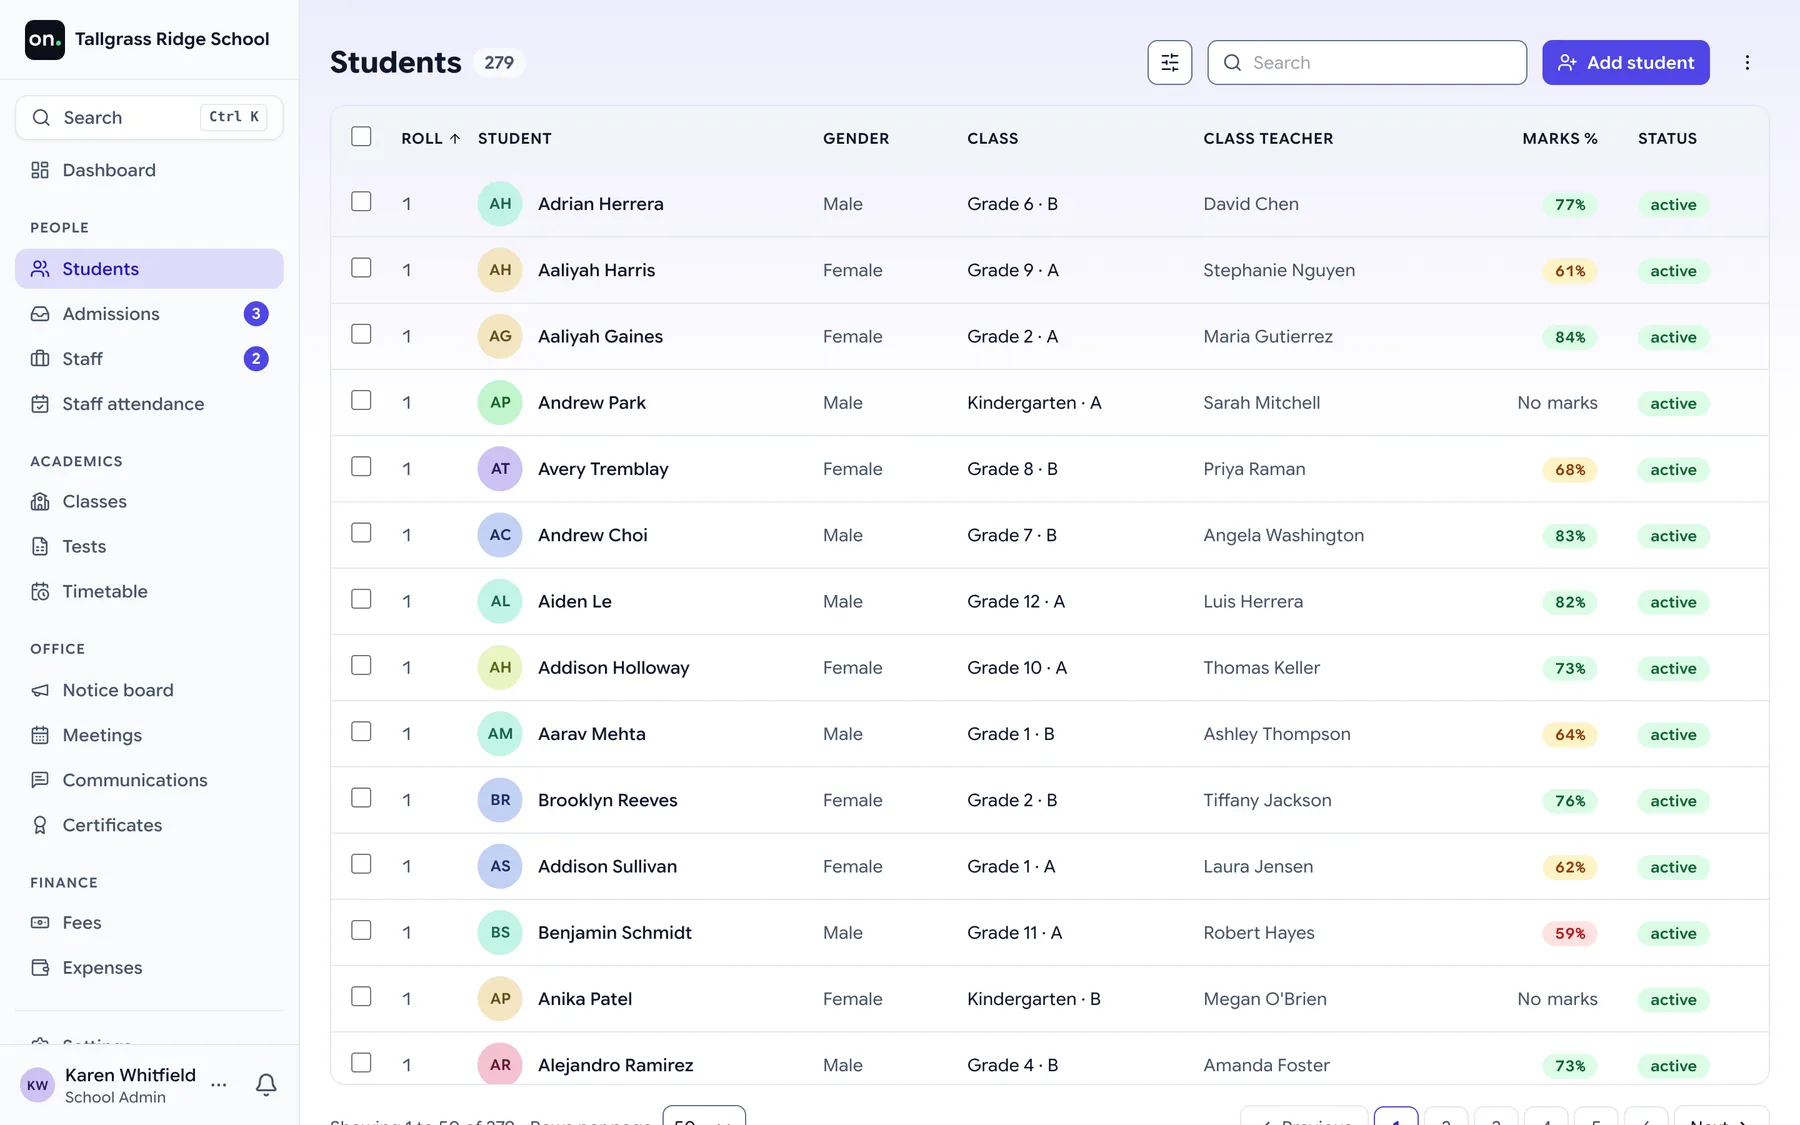Check the box for Addison Holloway
The image size is (1800, 1125).
point(361,665)
